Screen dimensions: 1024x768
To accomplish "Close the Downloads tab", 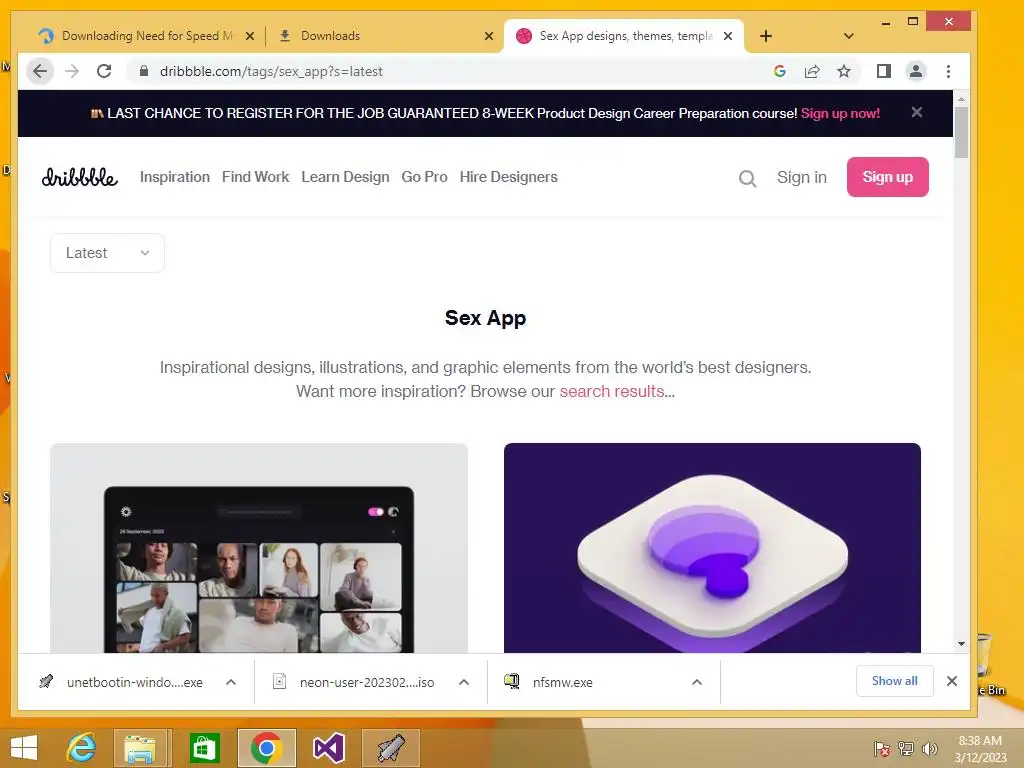I will [488, 36].
